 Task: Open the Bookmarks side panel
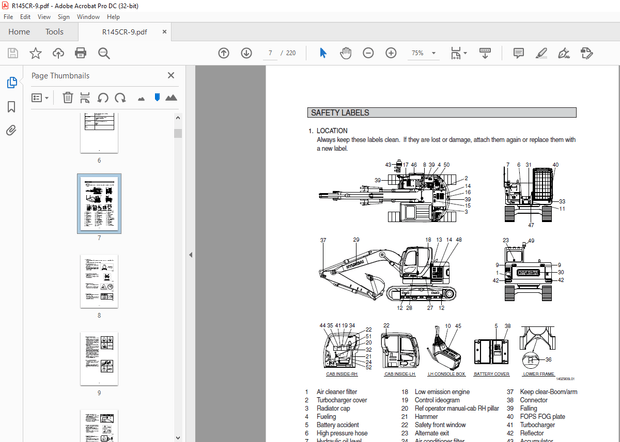click(11, 106)
